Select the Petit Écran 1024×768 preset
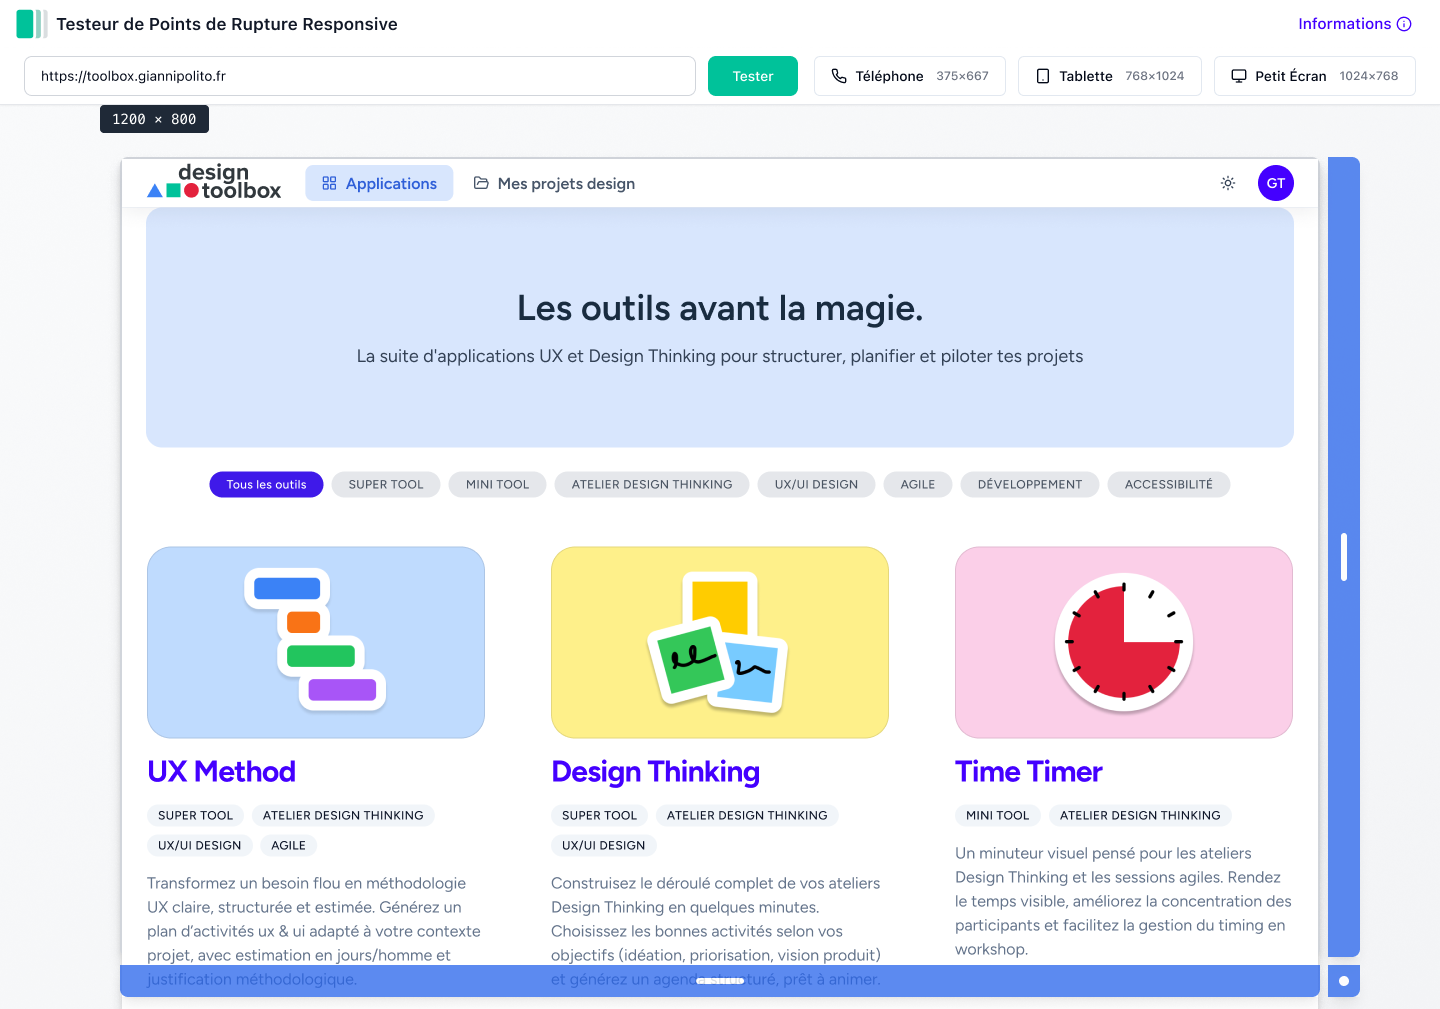The image size is (1440, 1009). coord(1314,76)
